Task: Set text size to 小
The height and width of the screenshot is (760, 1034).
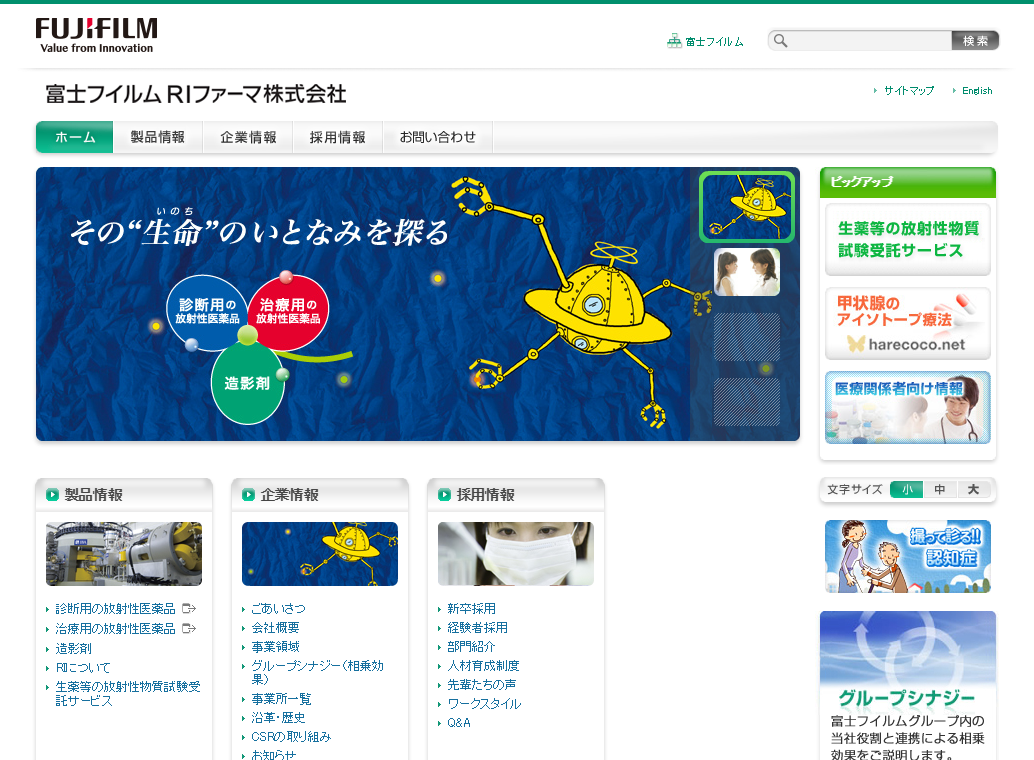Action: 907,490
